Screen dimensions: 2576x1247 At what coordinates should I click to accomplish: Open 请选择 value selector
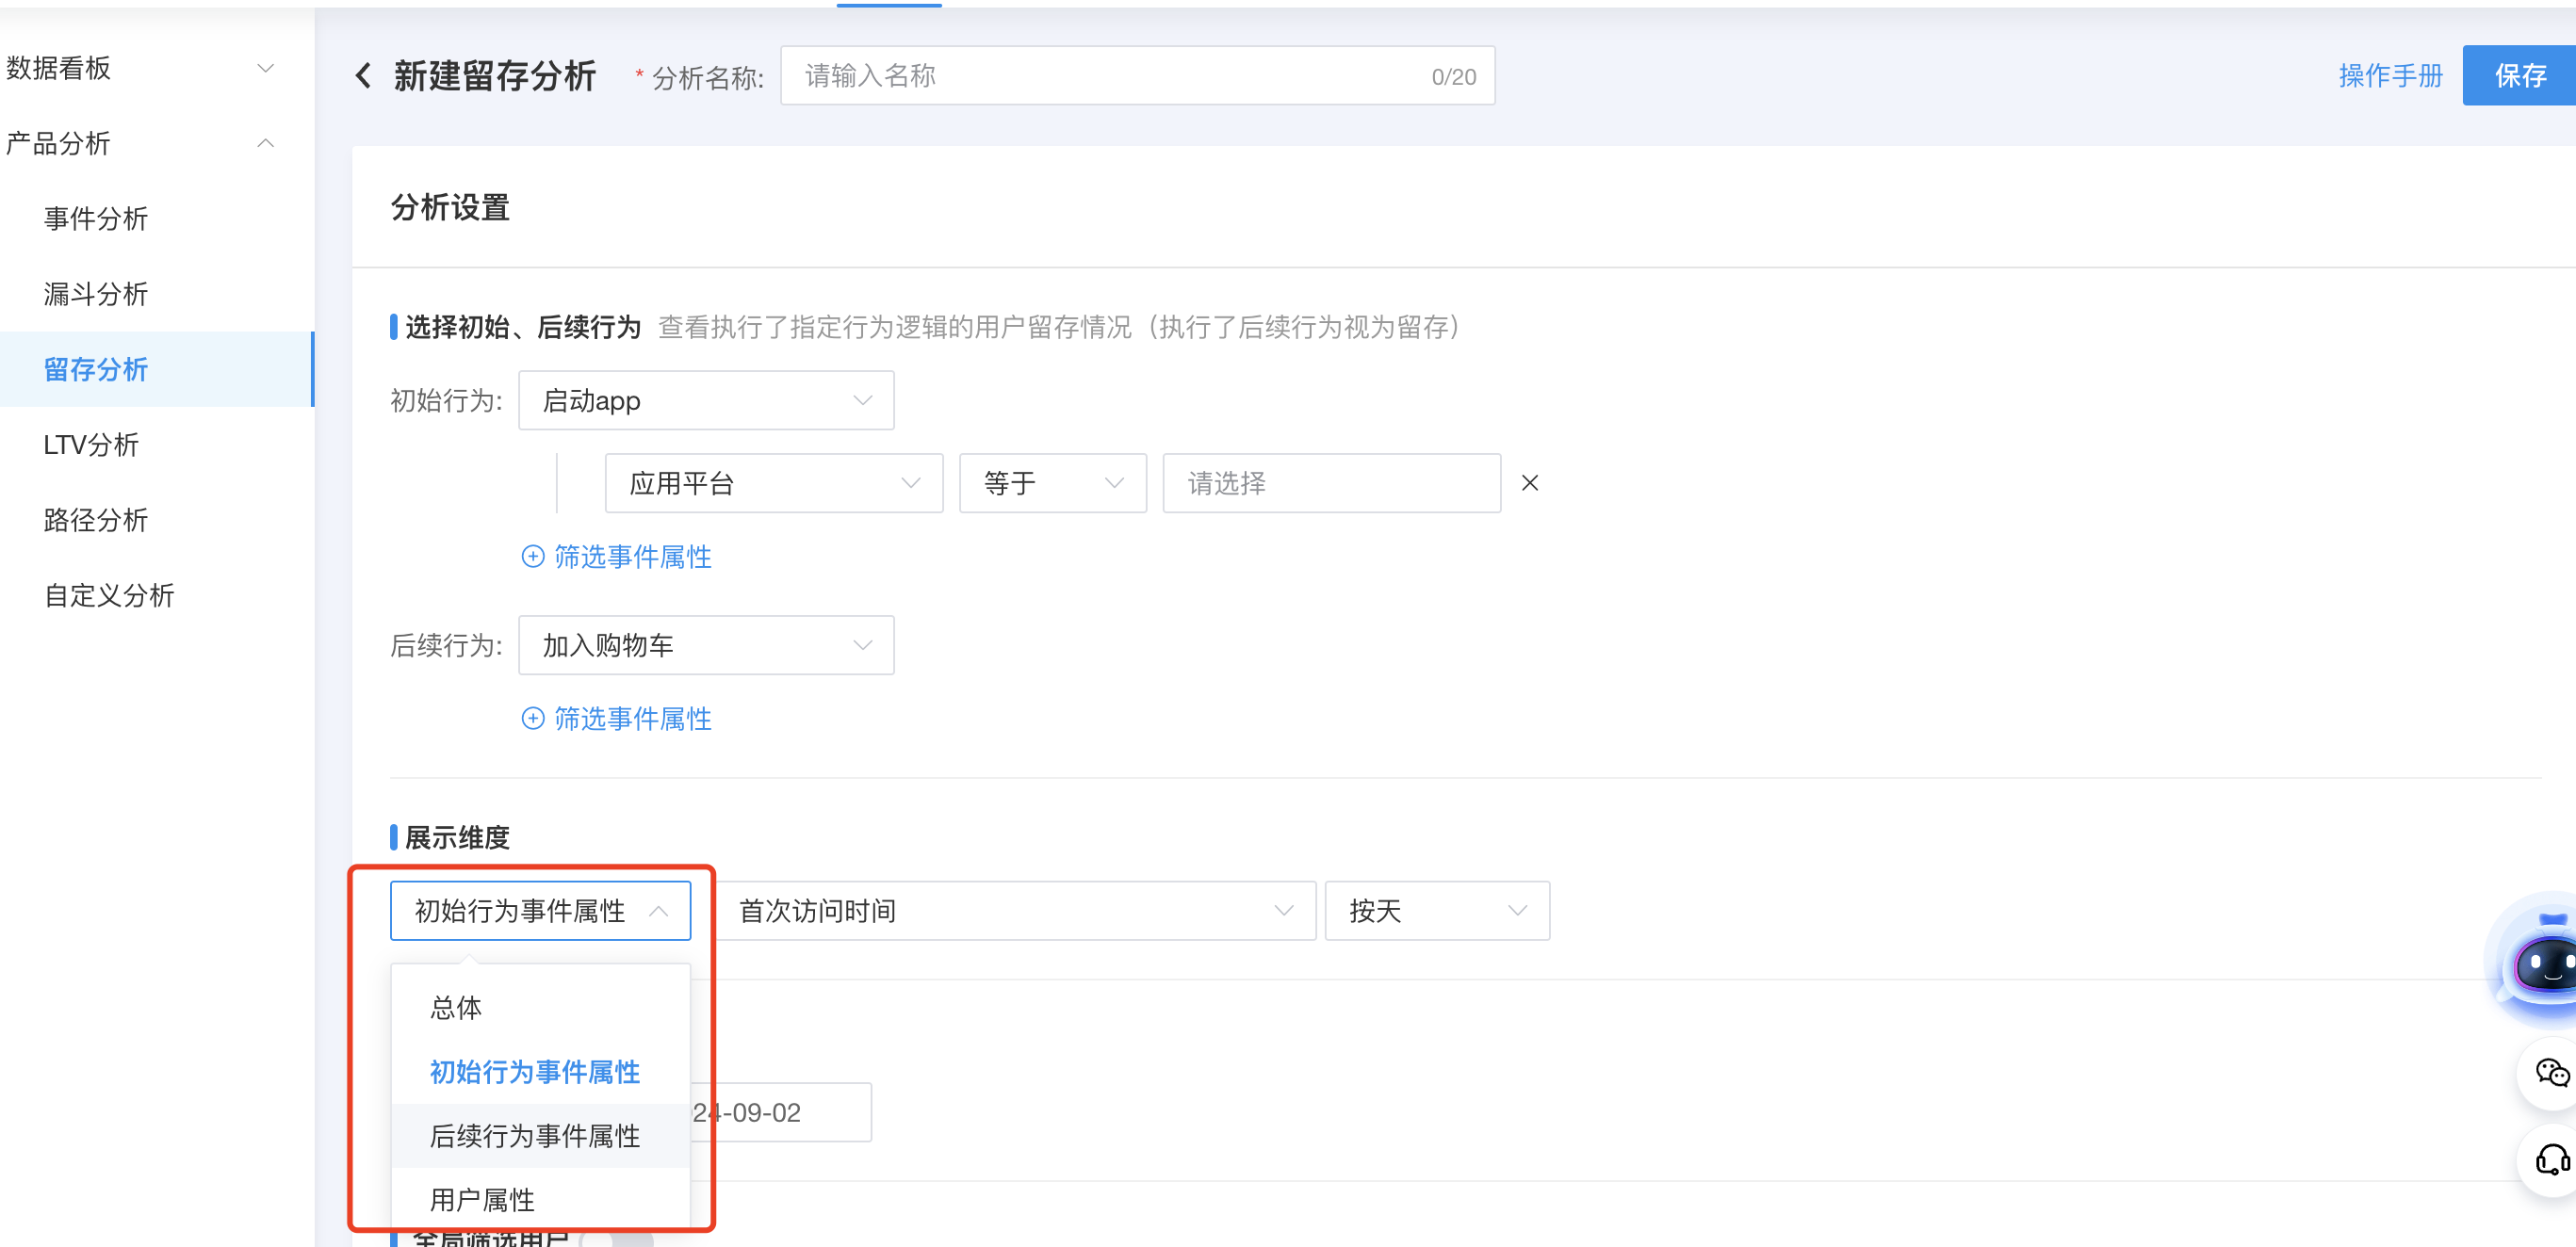click(x=1331, y=484)
